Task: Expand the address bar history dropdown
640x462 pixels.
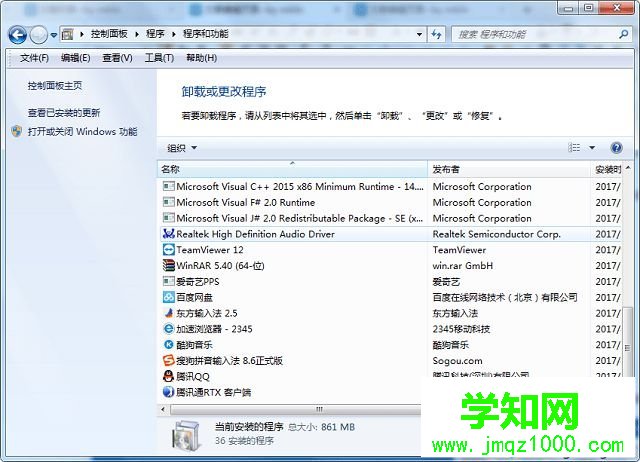Action: pyautogui.click(x=419, y=35)
